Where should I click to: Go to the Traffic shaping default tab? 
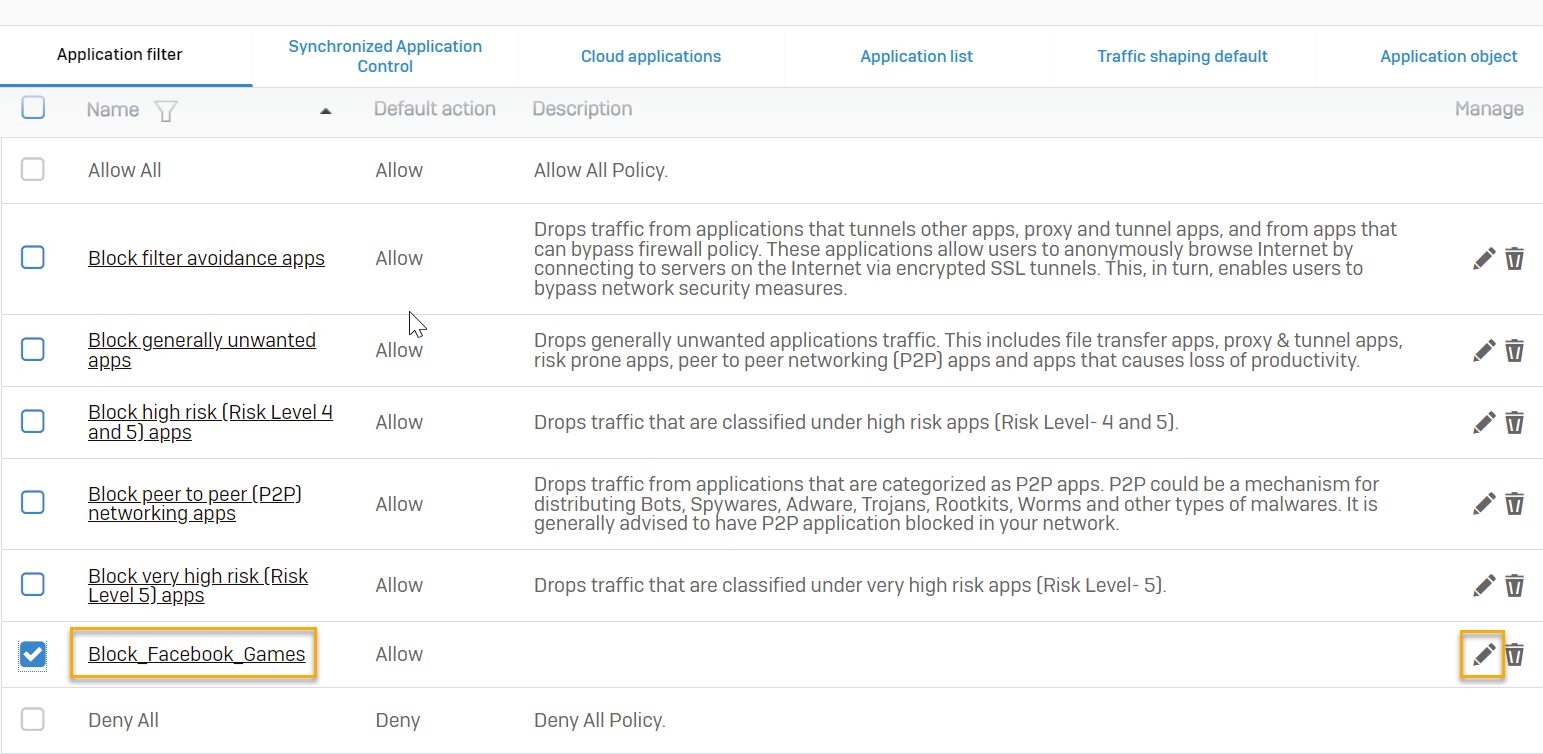click(1182, 56)
